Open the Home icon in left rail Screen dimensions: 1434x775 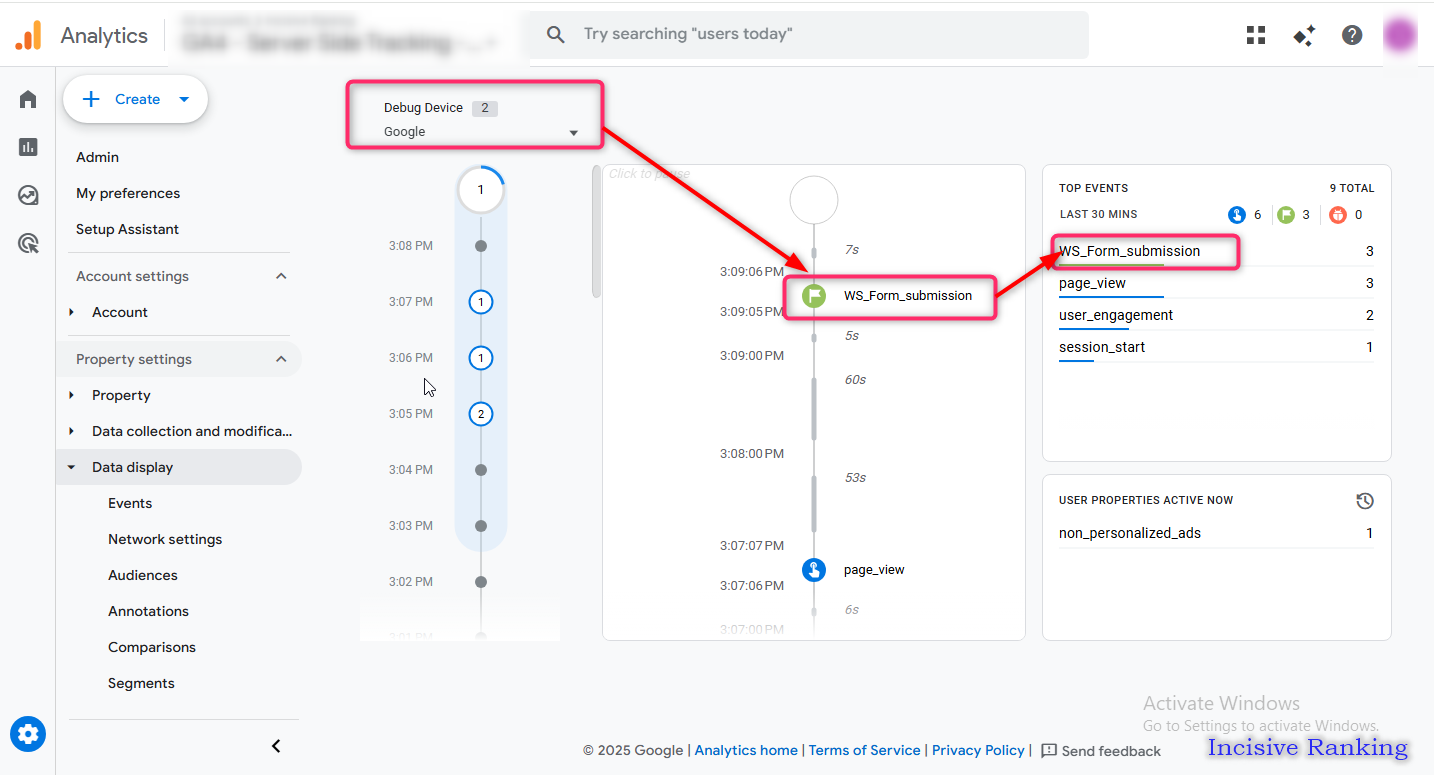pyautogui.click(x=28, y=99)
